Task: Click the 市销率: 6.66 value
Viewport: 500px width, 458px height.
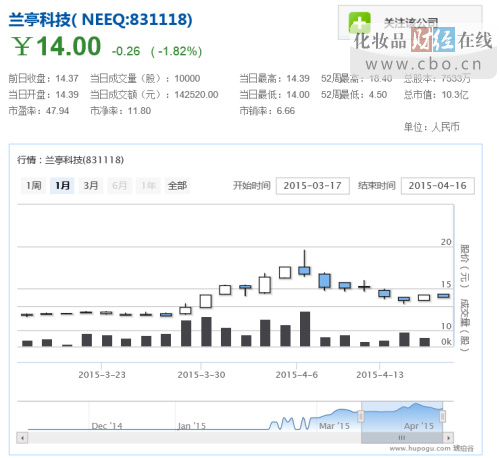Action: [x=267, y=111]
